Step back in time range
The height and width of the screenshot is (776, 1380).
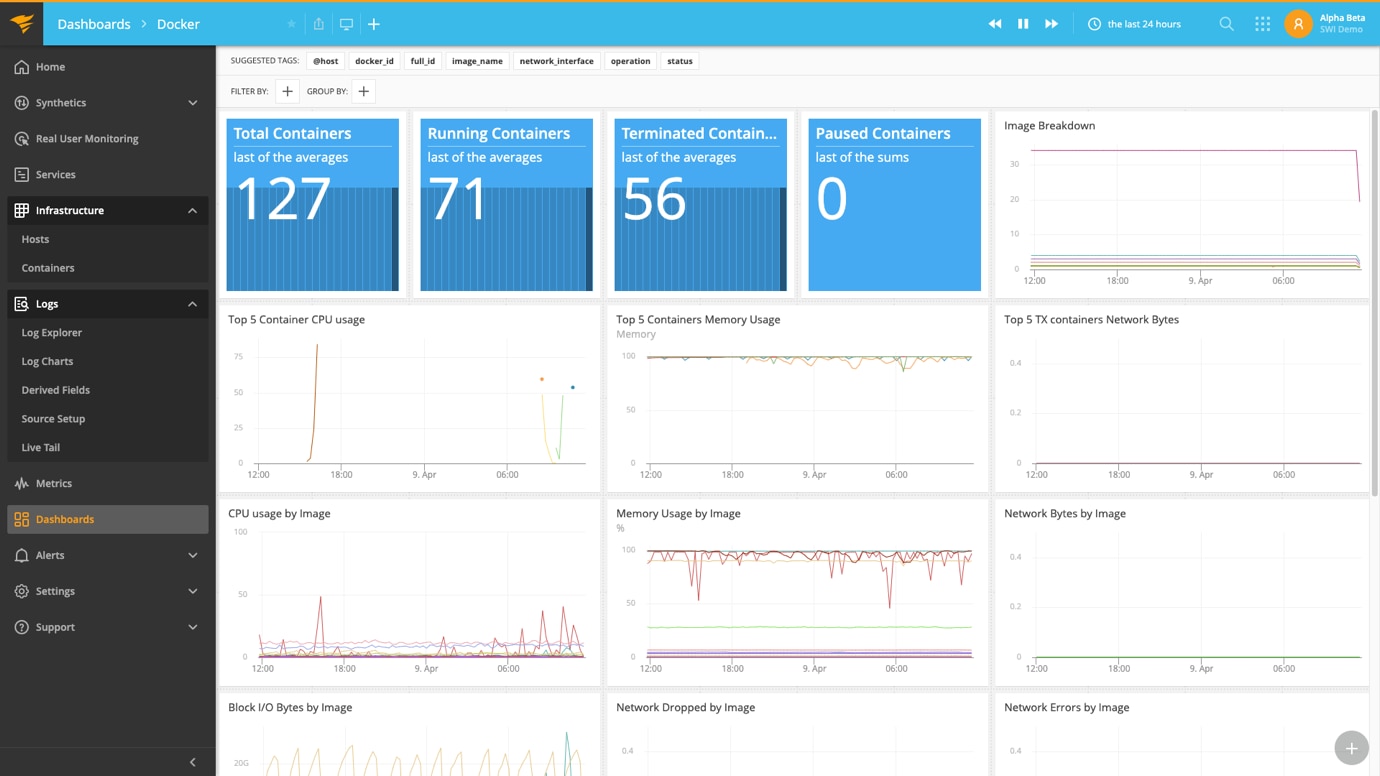pyautogui.click(x=995, y=24)
